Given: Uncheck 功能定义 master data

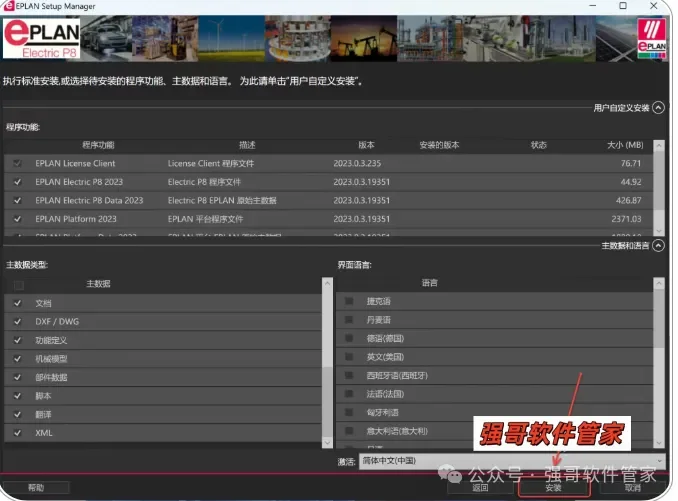Looking at the screenshot, I should [x=17, y=340].
